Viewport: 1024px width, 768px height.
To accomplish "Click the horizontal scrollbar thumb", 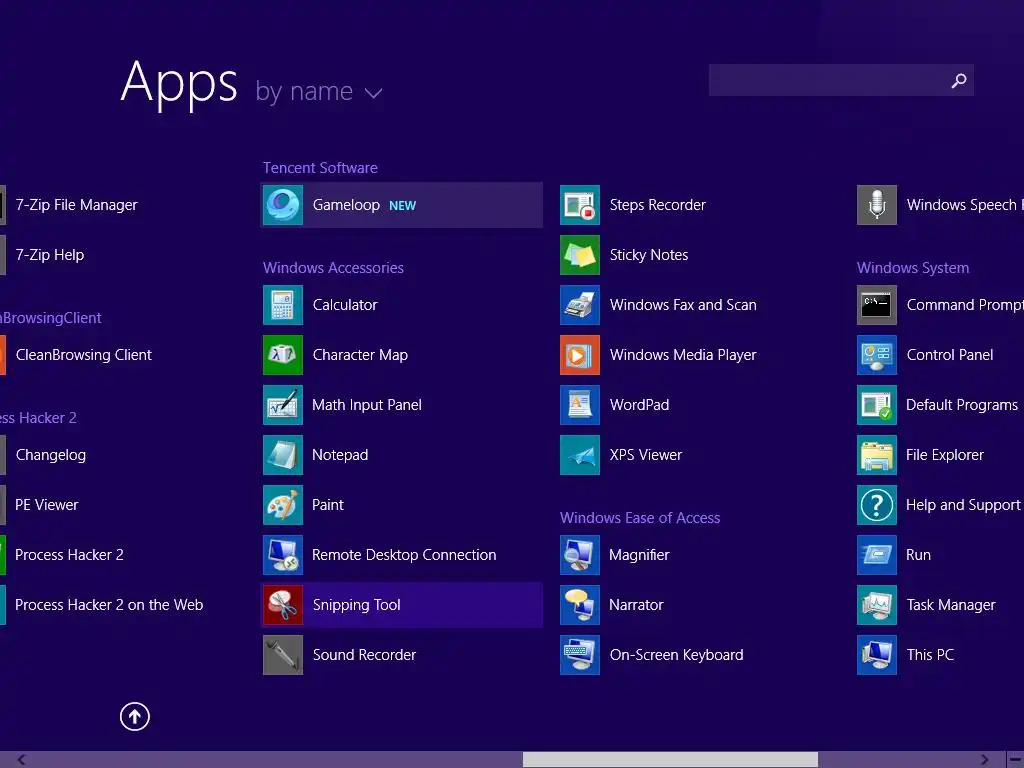I will (670, 760).
